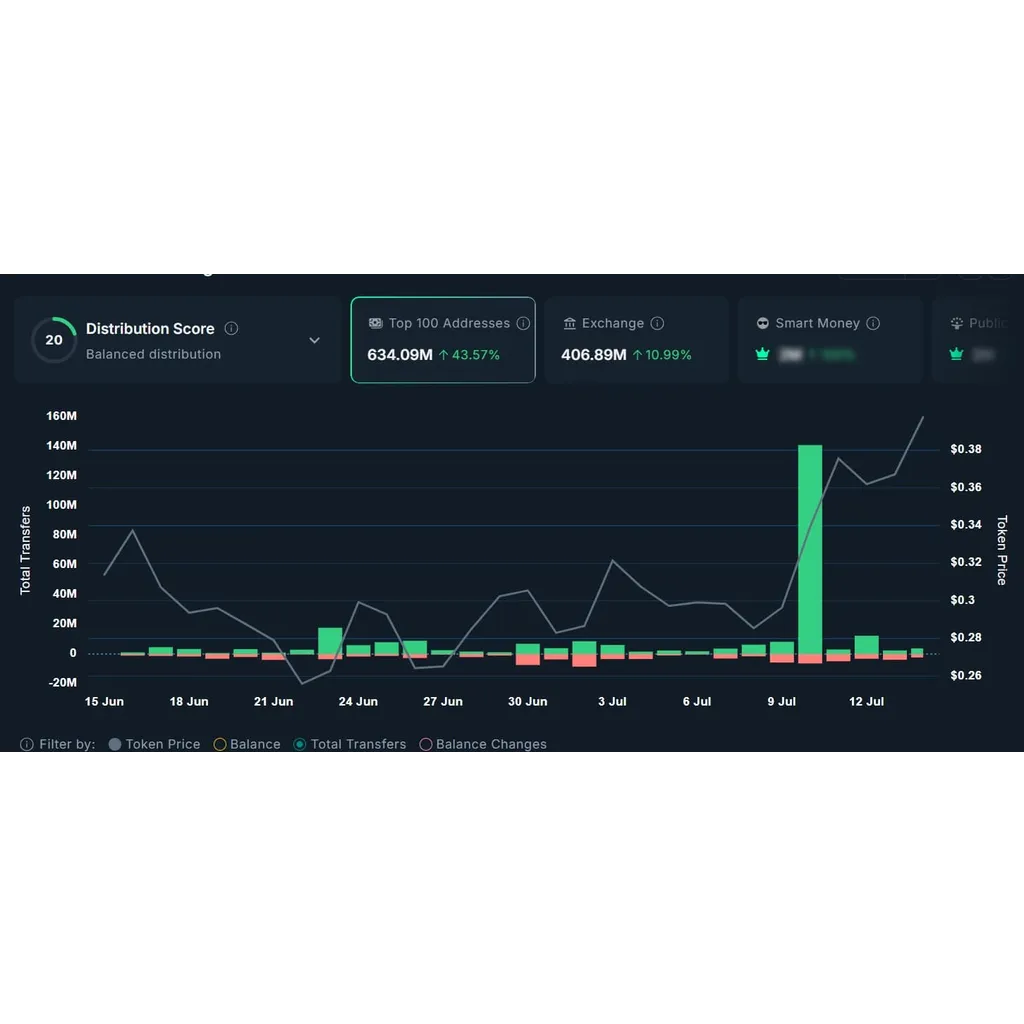Screen dimensions: 1024x1024
Task: Click the Distribution Score heading
Action: pos(150,328)
